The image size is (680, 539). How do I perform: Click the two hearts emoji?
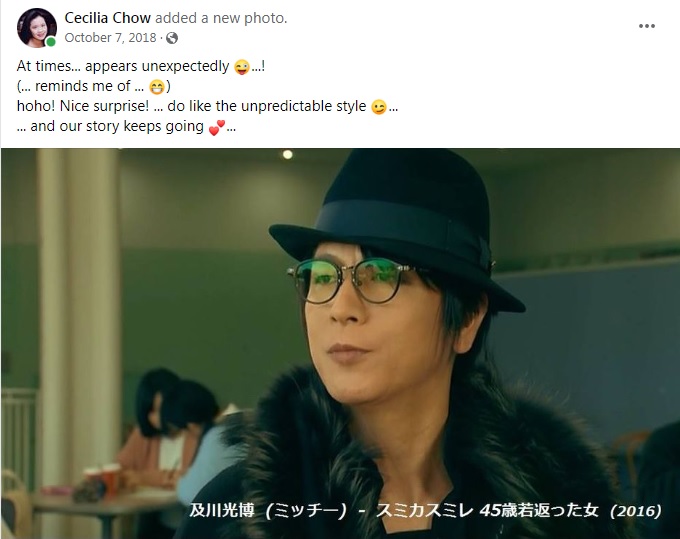216,127
